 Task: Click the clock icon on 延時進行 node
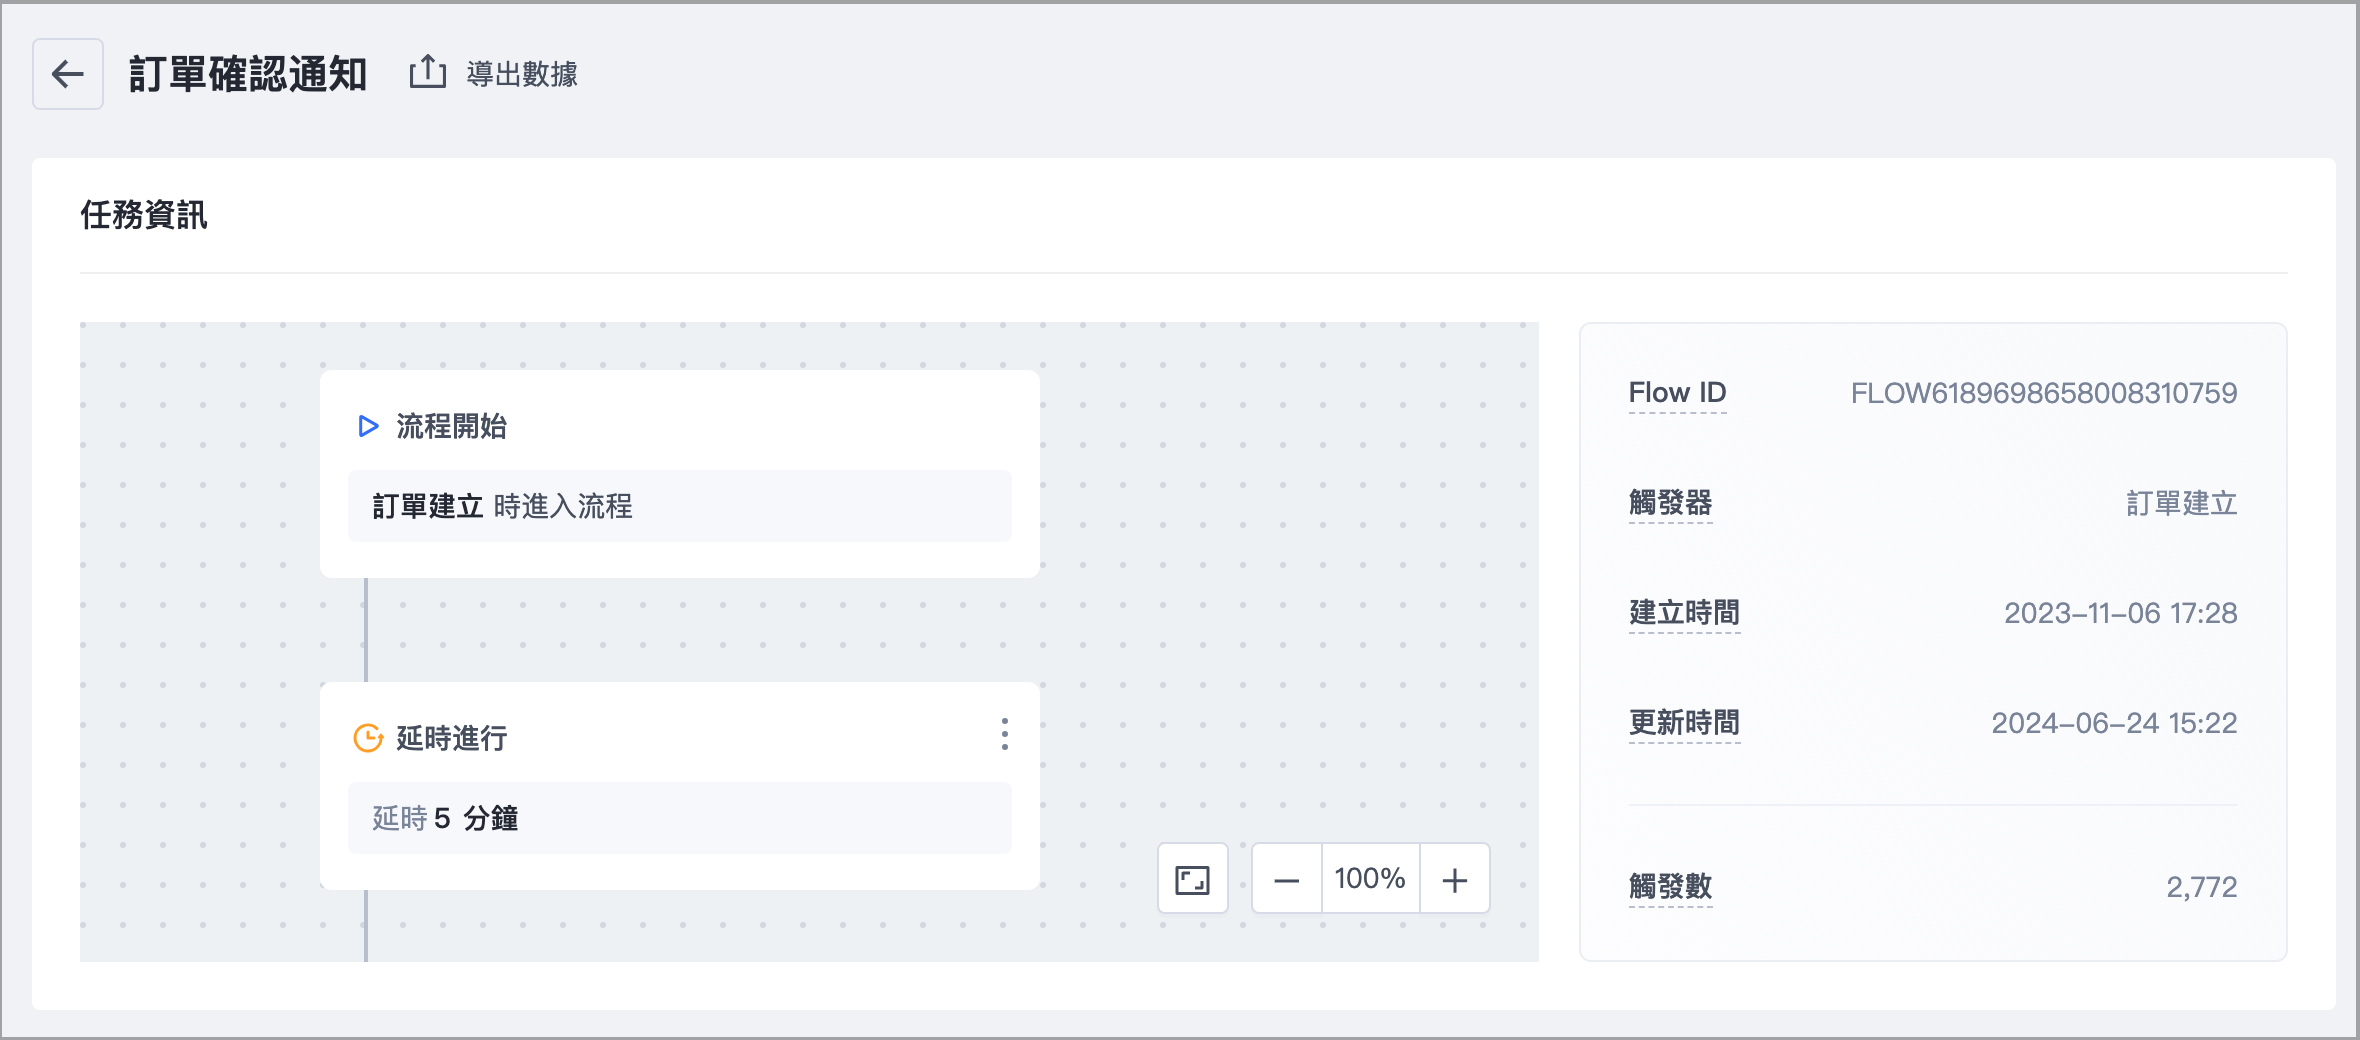368,738
